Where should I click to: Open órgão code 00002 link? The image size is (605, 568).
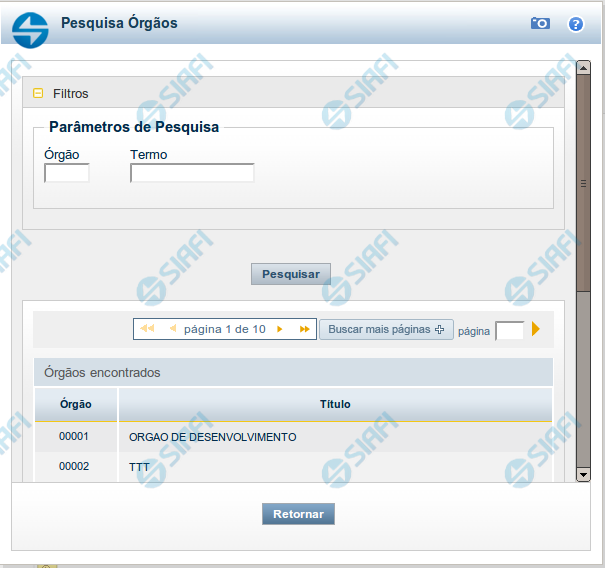point(74,467)
